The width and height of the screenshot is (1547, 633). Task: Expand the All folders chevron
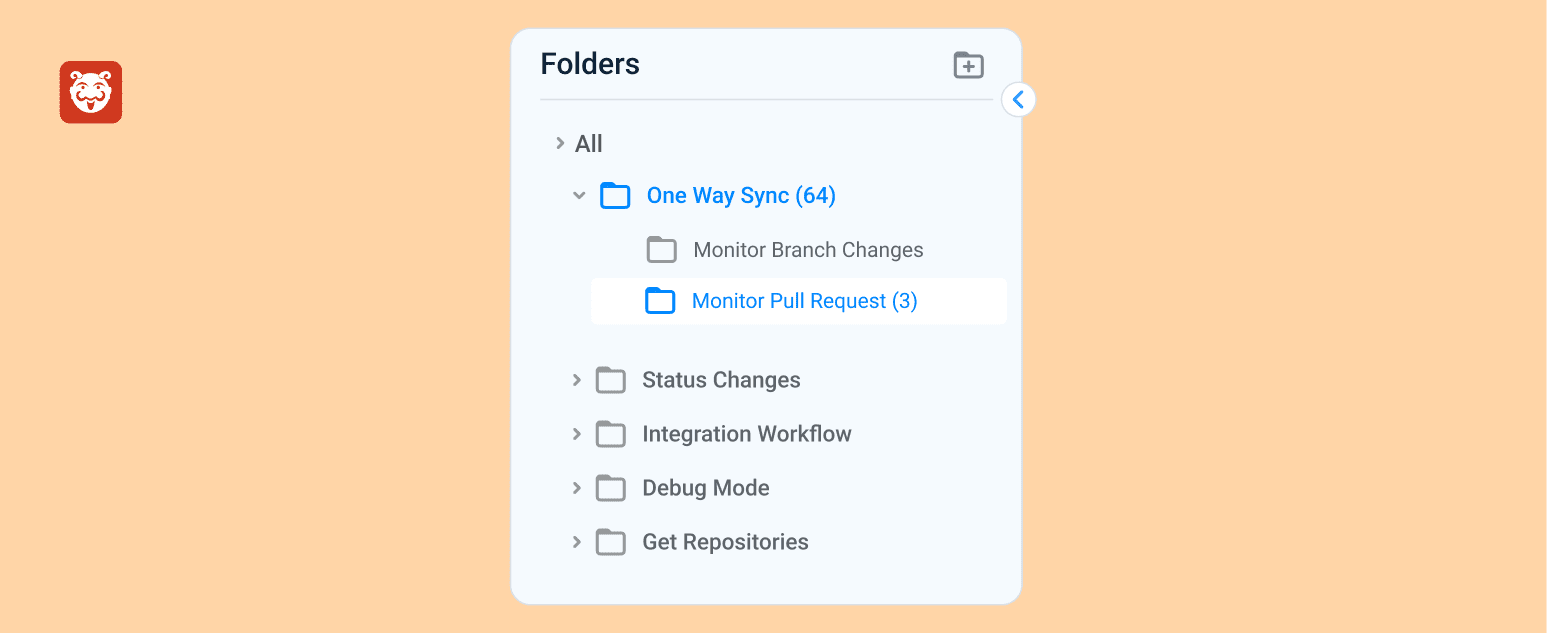560,144
